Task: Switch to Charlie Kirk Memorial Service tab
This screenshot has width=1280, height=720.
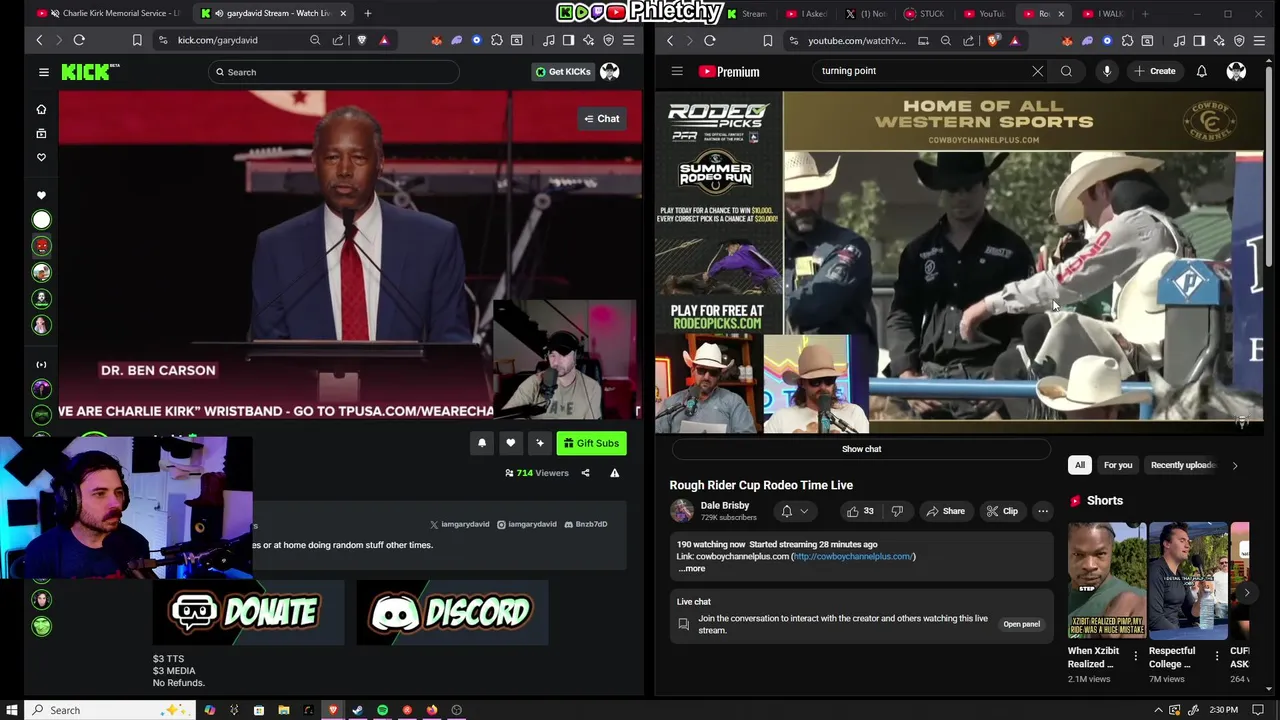Action: [109, 13]
